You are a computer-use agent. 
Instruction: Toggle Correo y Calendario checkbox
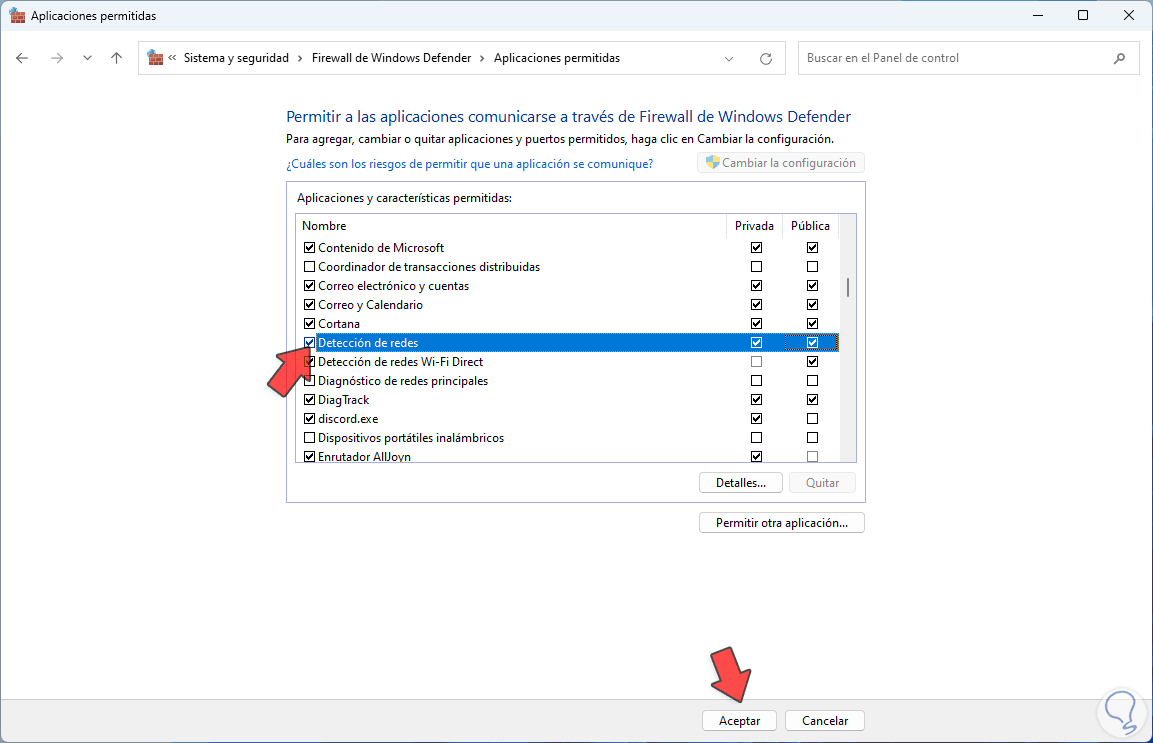pos(310,305)
